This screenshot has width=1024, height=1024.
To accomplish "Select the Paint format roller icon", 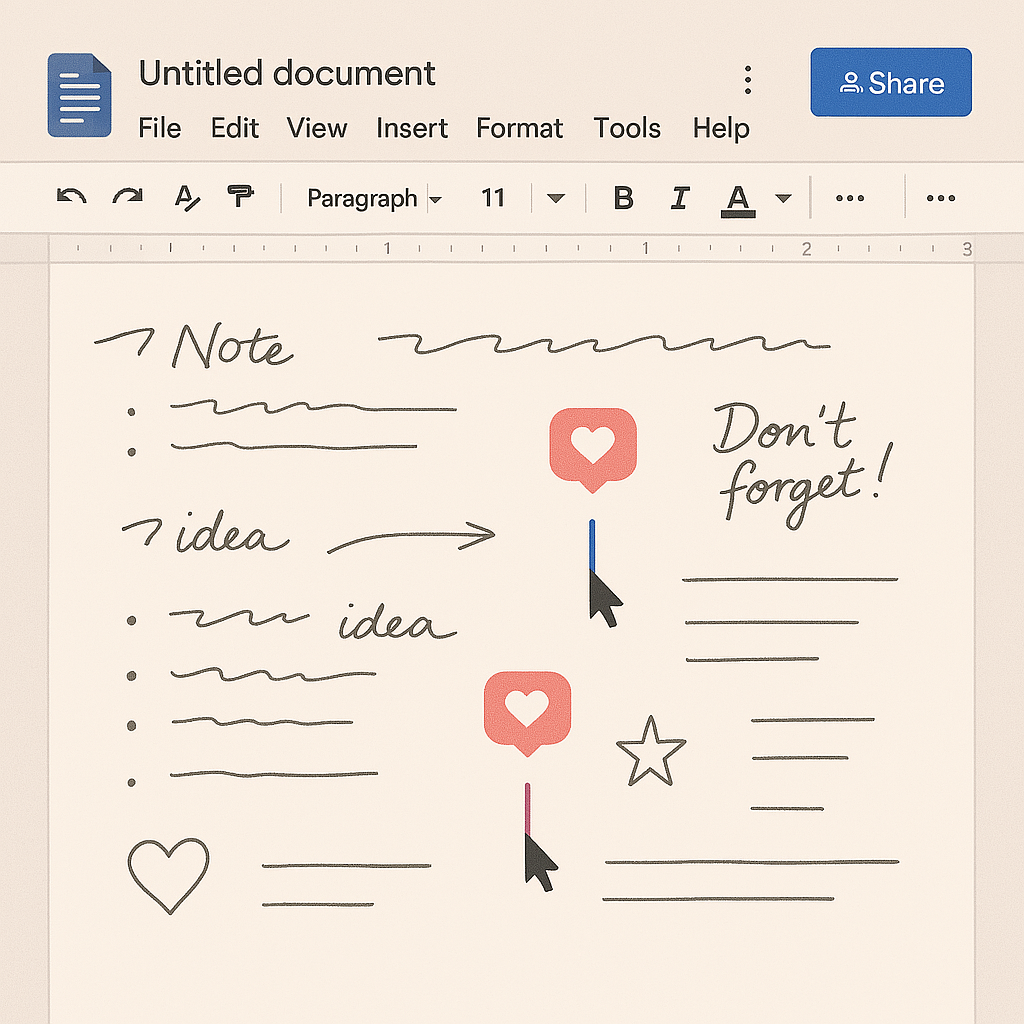I will pos(240,198).
